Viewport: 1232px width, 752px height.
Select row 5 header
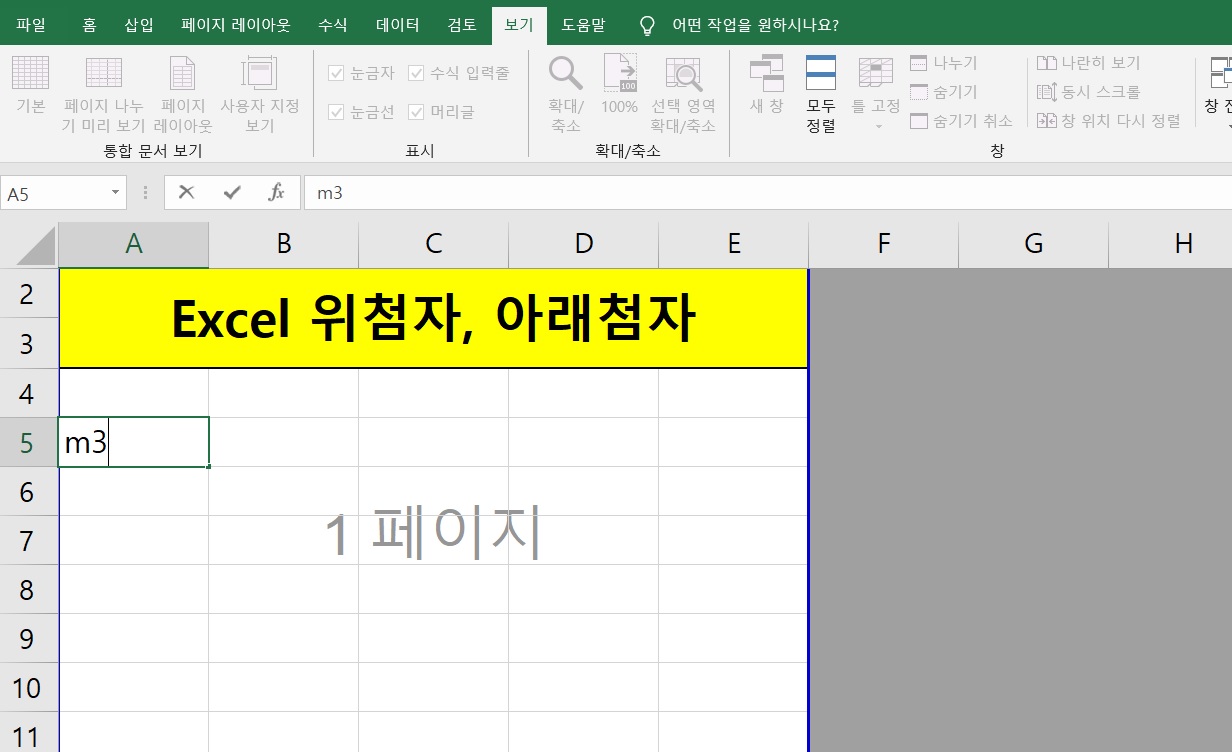point(29,442)
